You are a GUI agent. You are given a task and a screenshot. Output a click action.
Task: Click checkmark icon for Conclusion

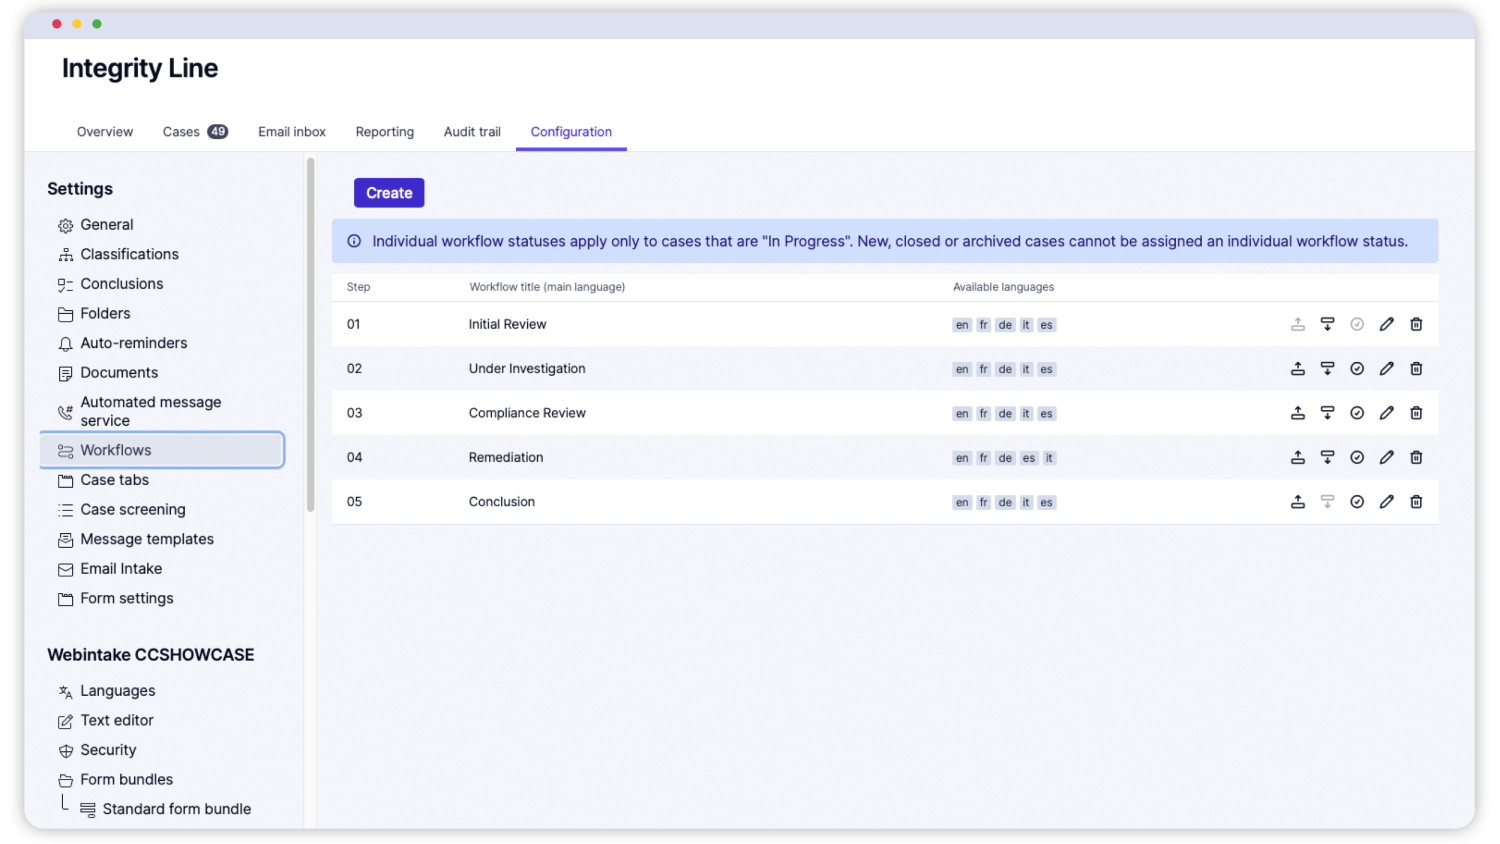(x=1357, y=502)
